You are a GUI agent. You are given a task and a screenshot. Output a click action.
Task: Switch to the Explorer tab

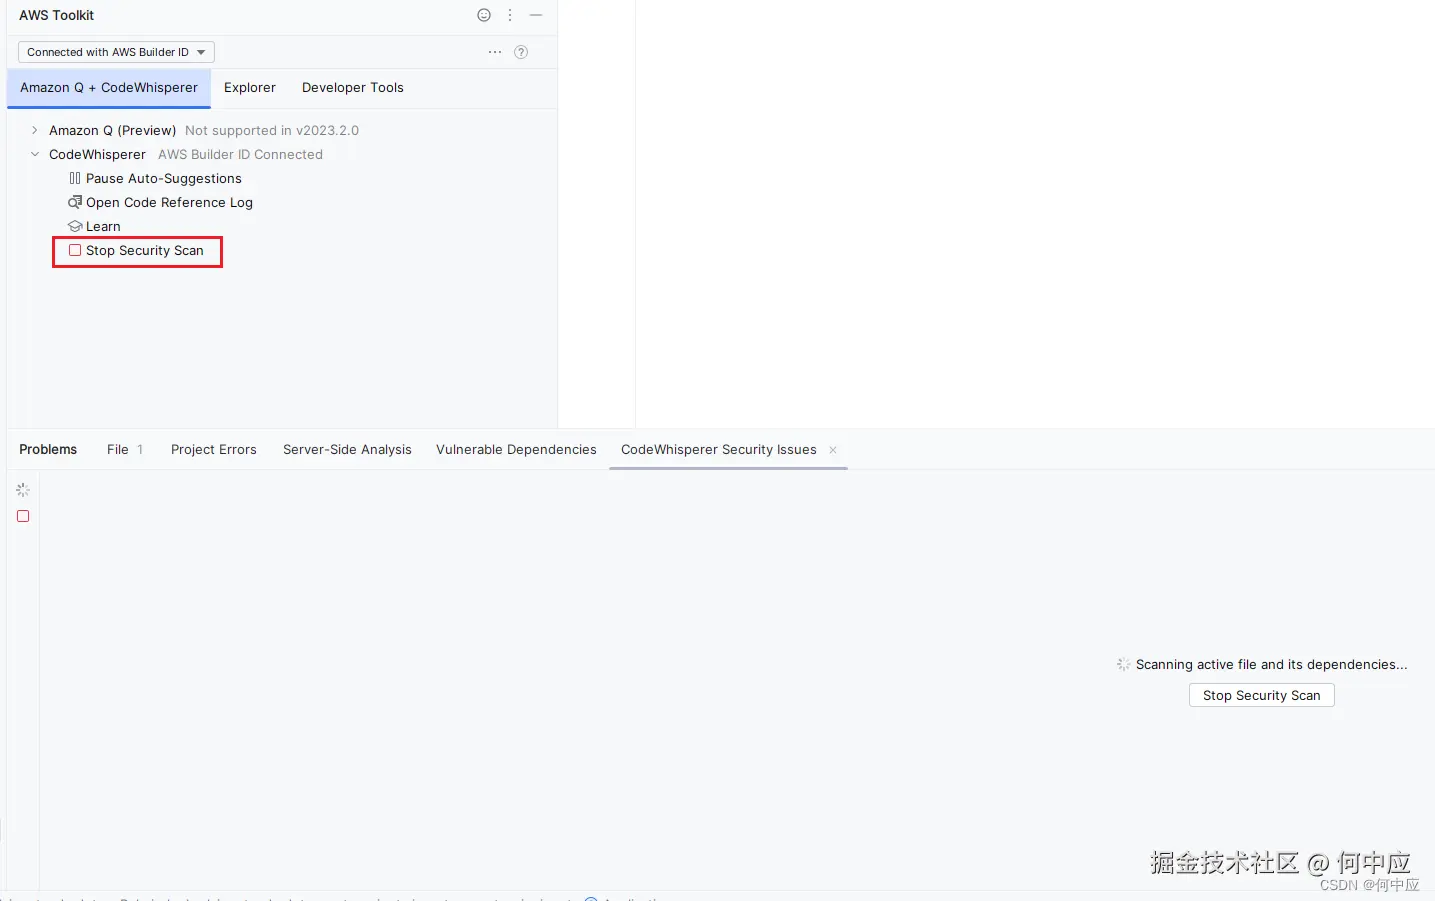pyautogui.click(x=250, y=88)
